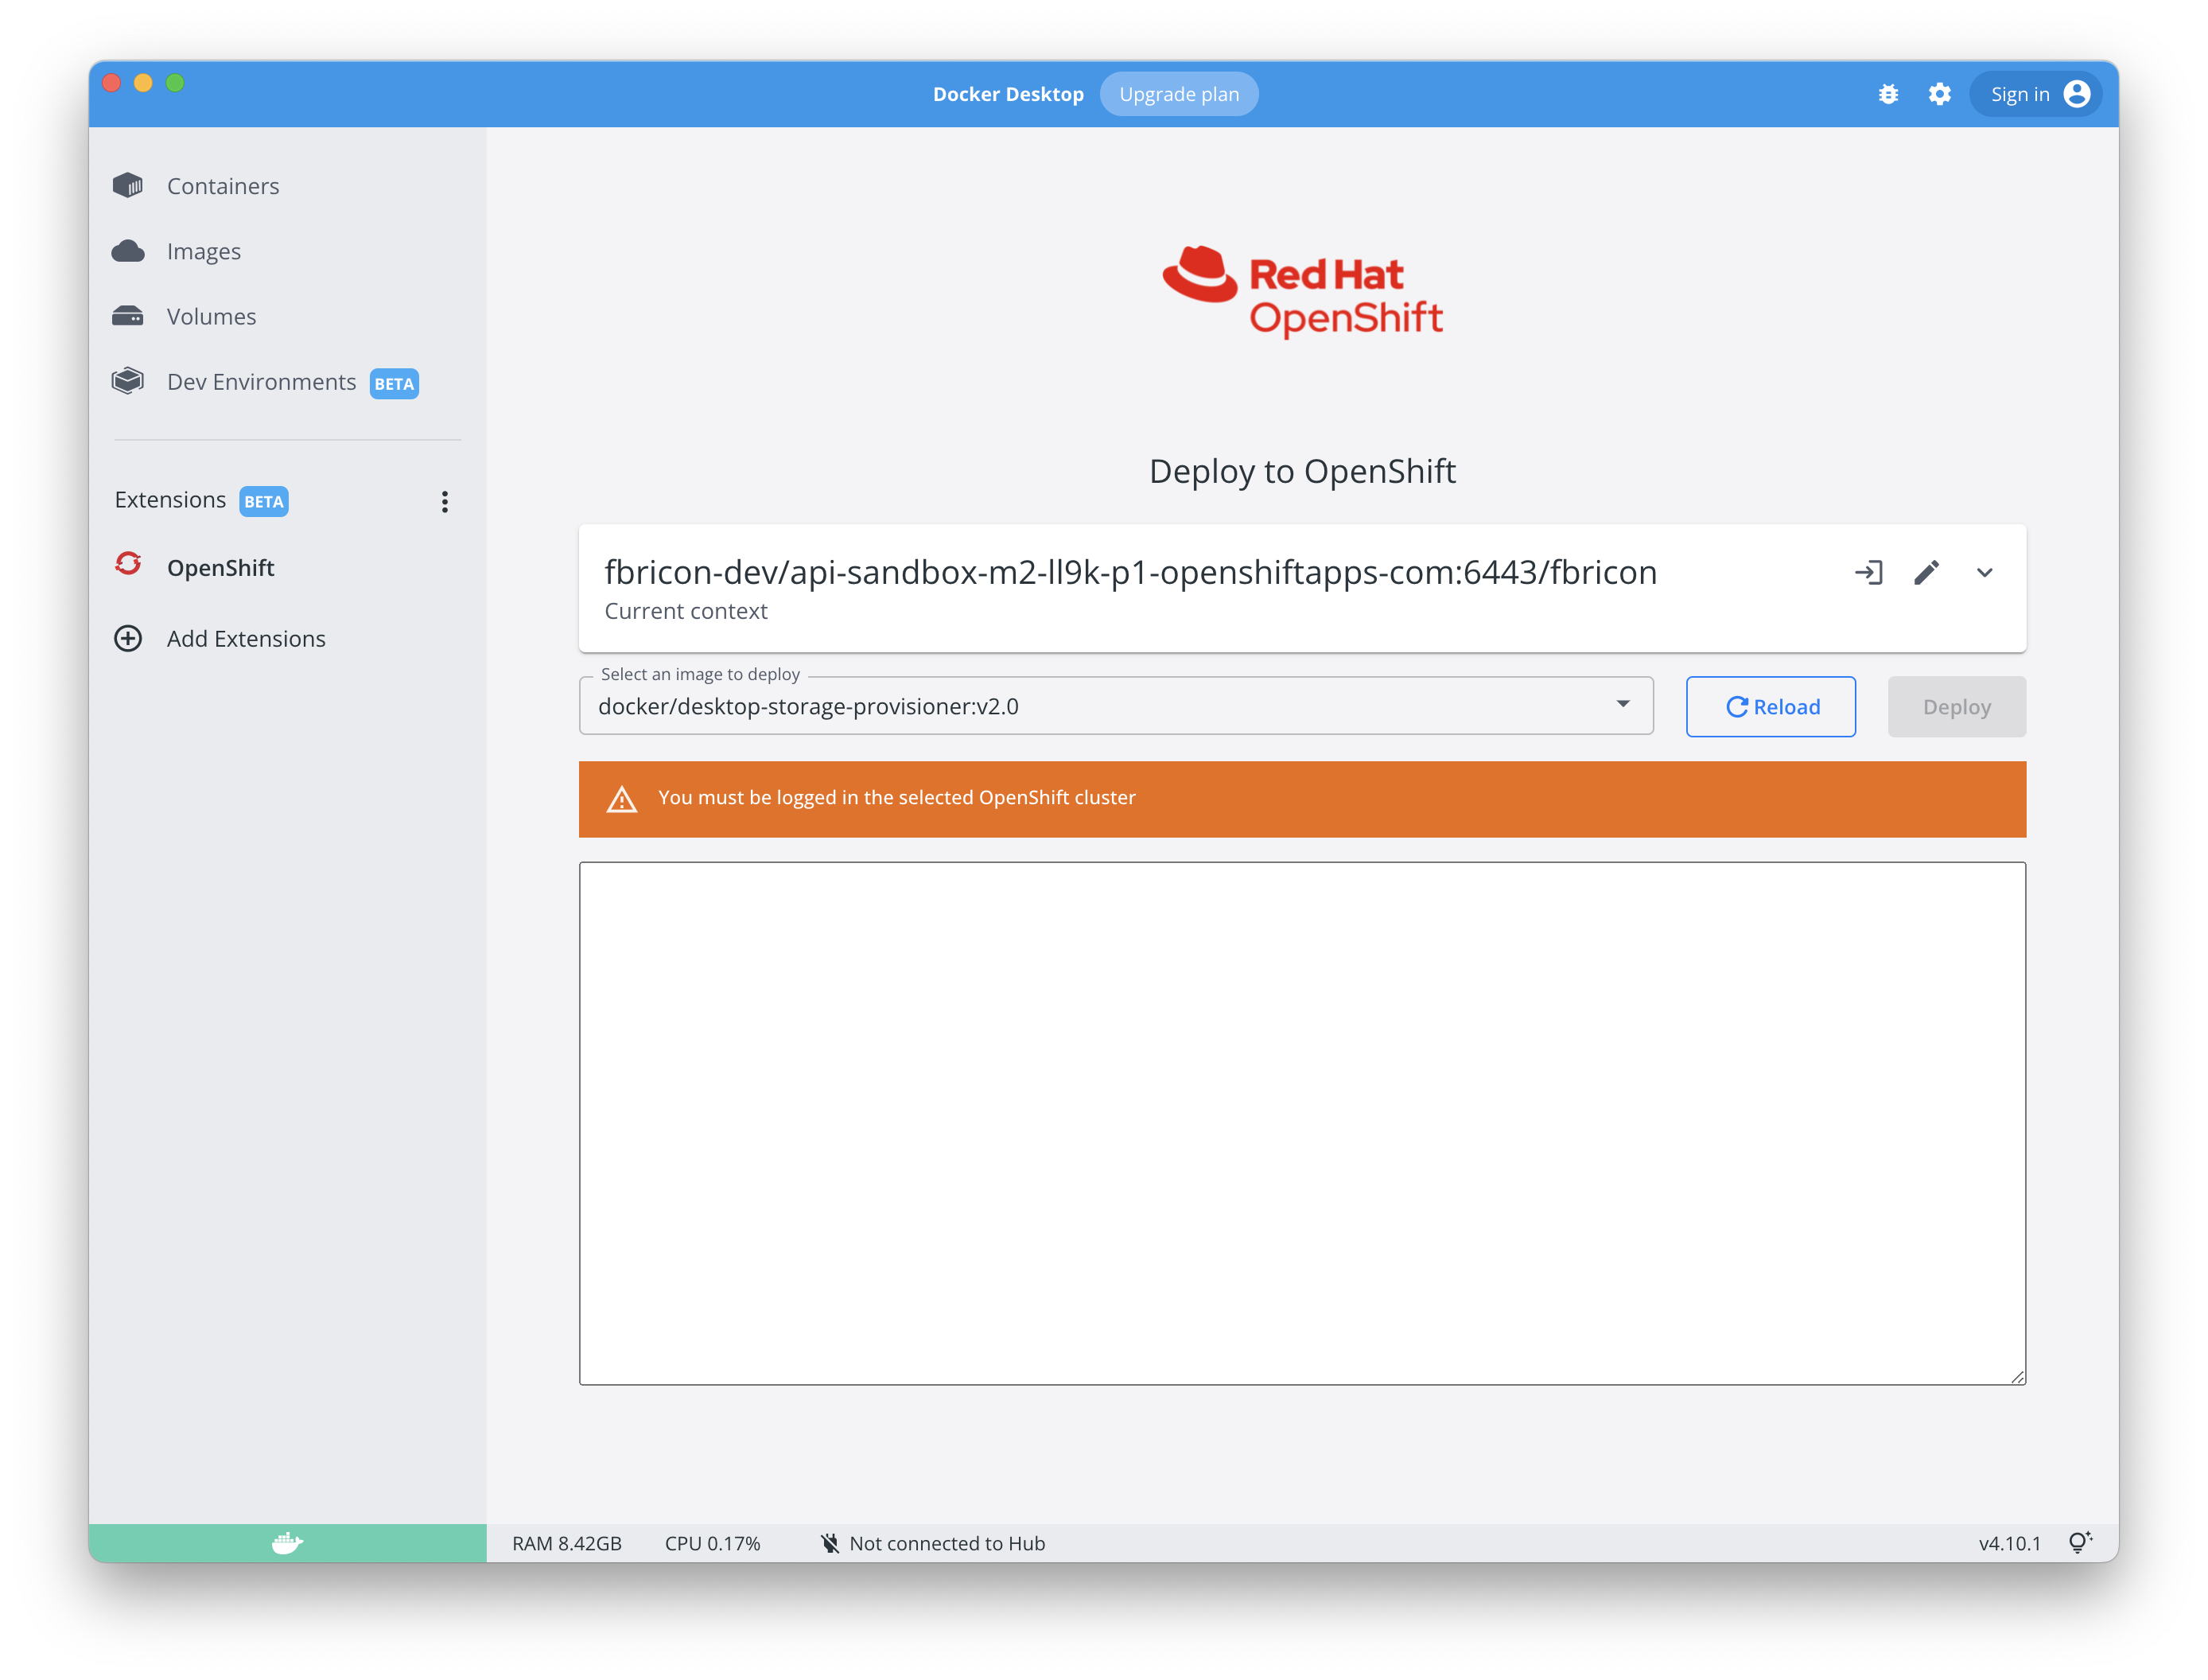The width and height of the screenshot is (2208, 1680).
Task: Click the Not connected to Hub icon
Action: (x=829, y=1543)
